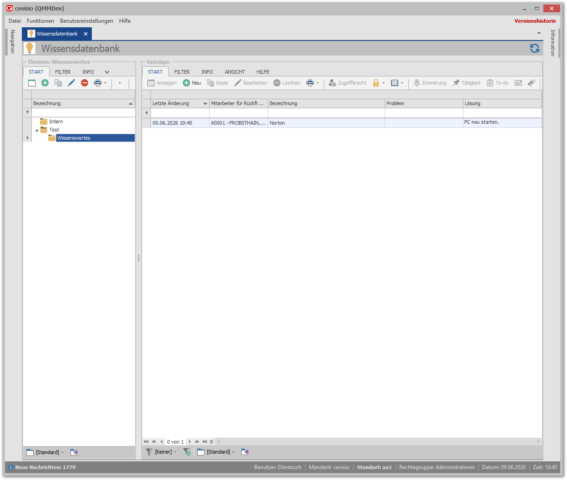Click the Tätigkeit pin button
Screen dimensions: 567x480
coord(466,83)
